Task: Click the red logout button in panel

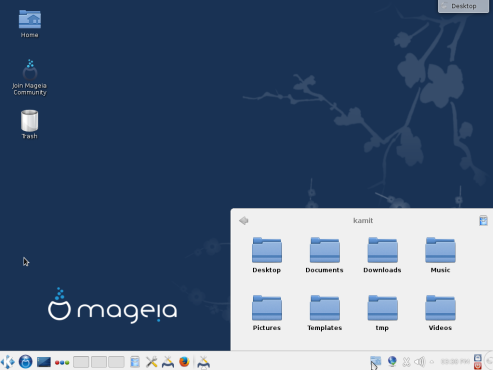Action: tap(478, 366)
